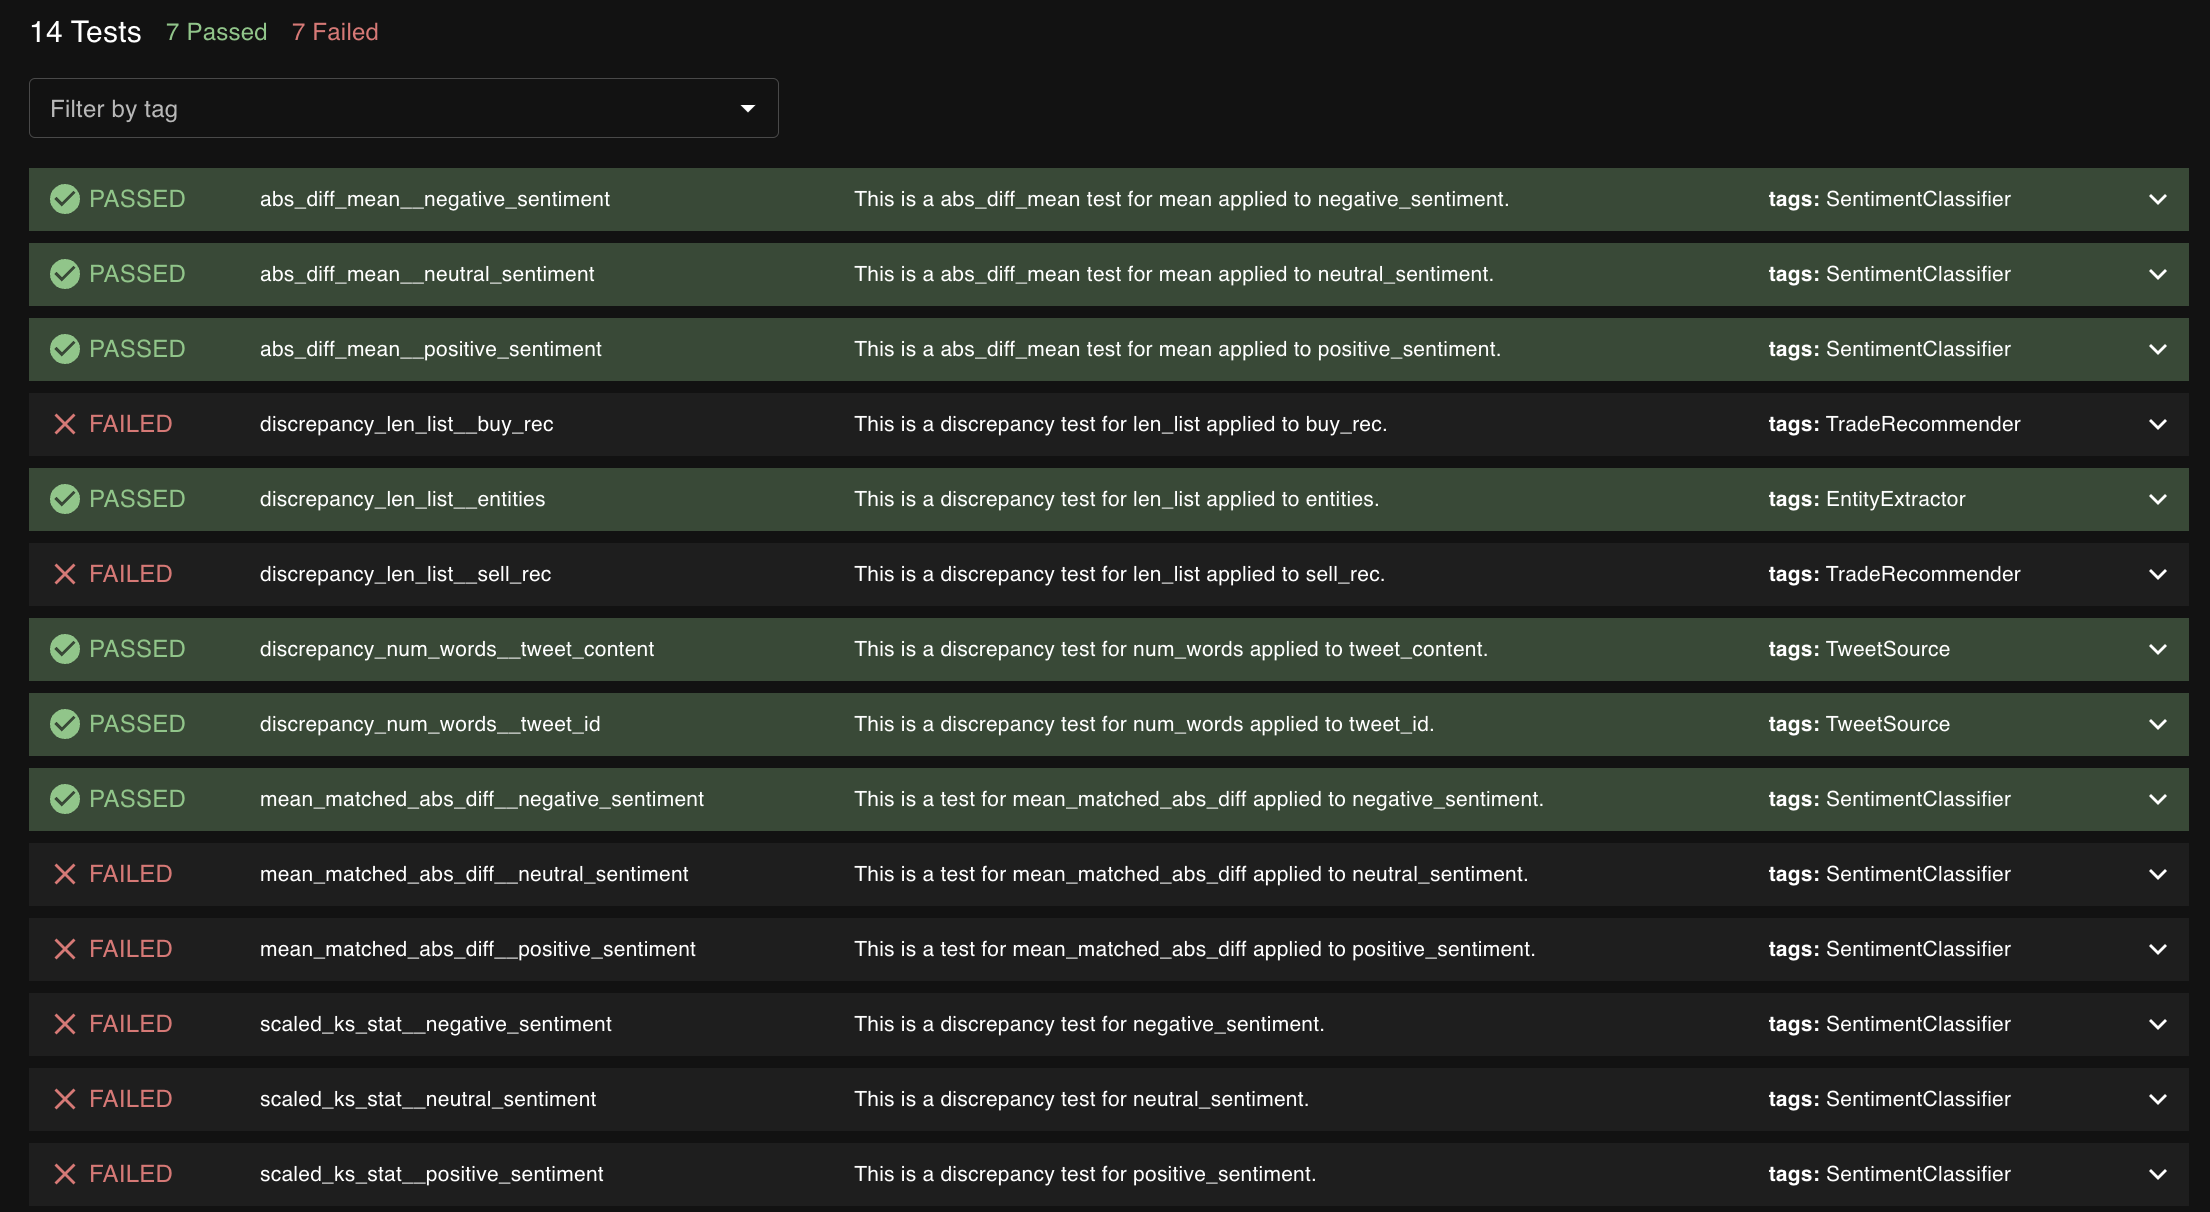The width and height of the screenshot is (2210, 1212).
Task: Click the 7 Failed summary label
Action: [x=335, y=32]
